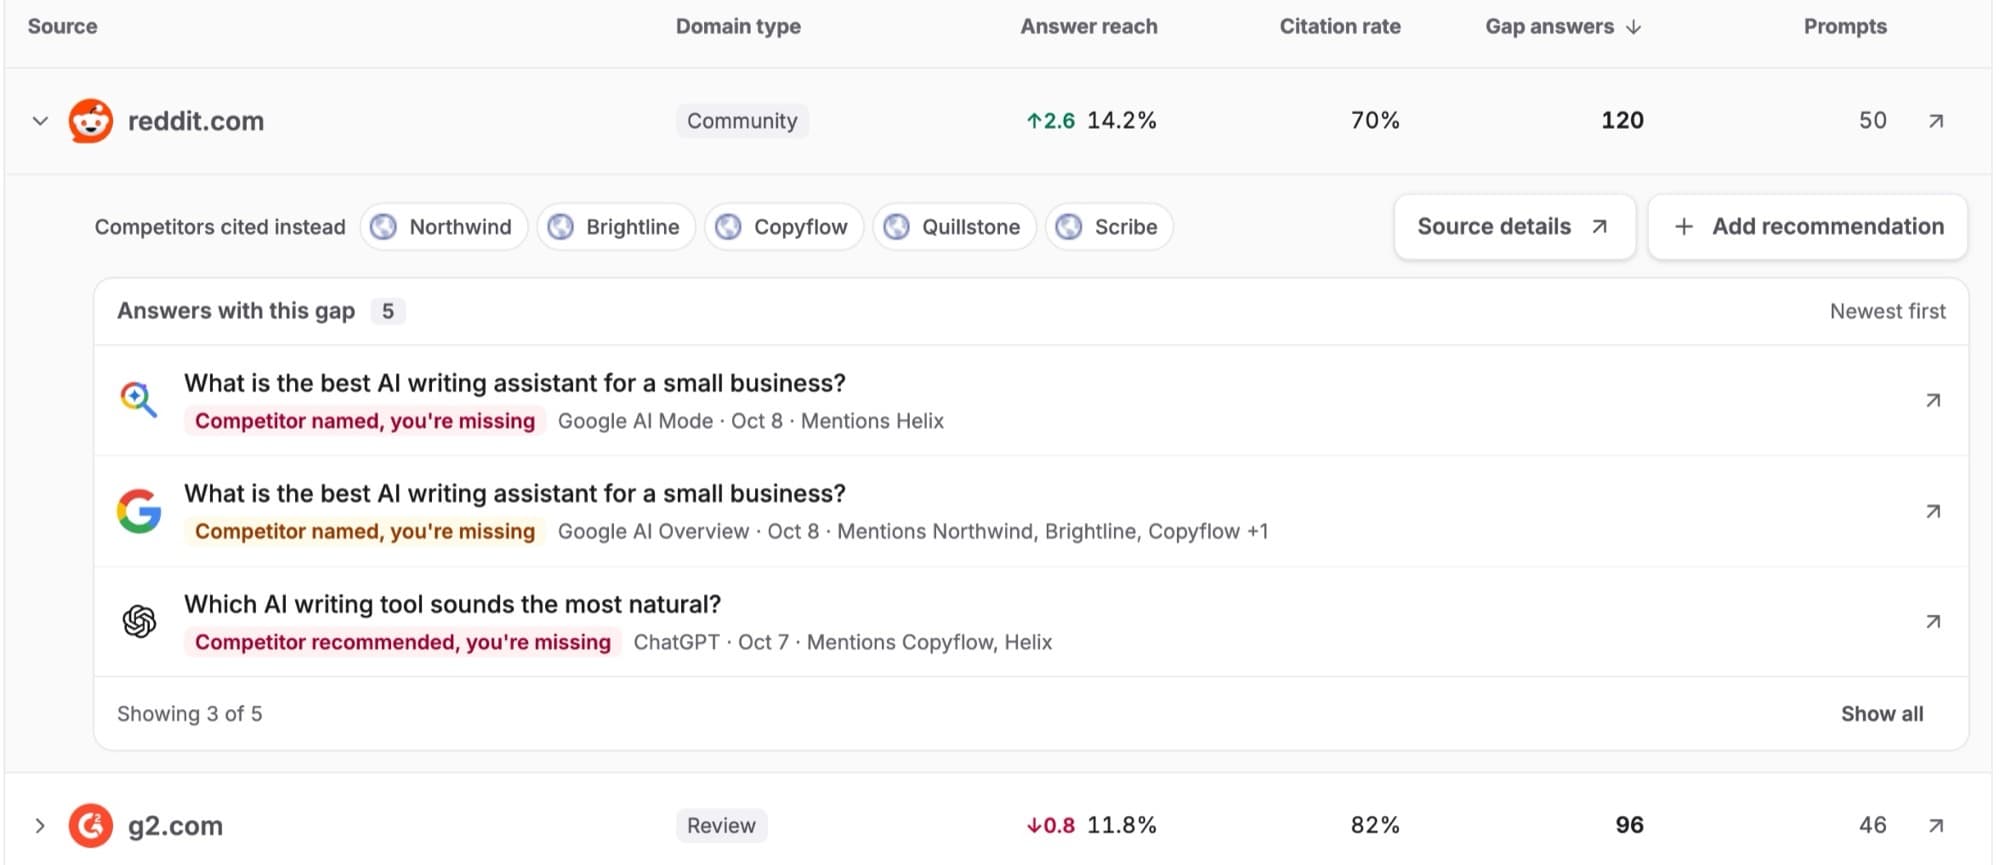Click the ChatGPT 'Competitor recommended, you're missing' badge

403,642
